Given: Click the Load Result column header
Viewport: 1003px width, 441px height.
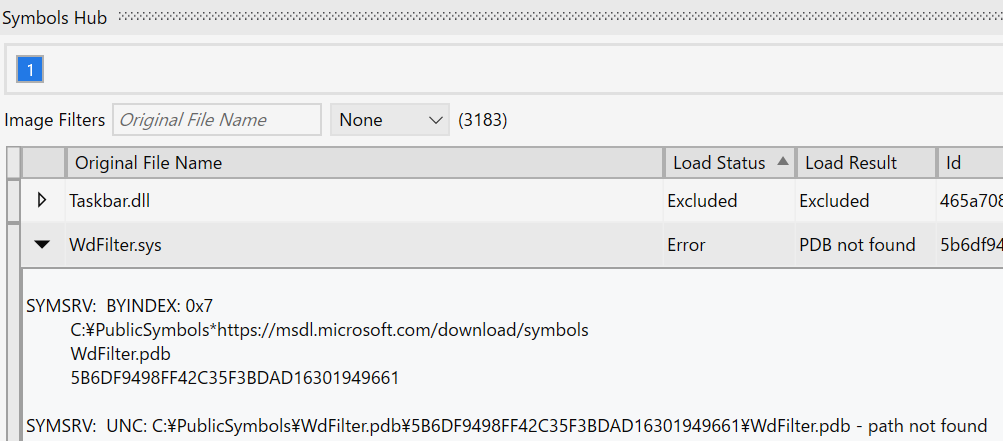Looking at the screenshot, I should pyautogui.click(x=851, y=163).
